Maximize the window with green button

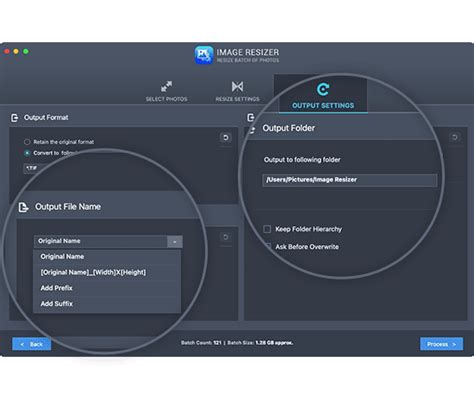pyautogui.click(x=26, y=51)
